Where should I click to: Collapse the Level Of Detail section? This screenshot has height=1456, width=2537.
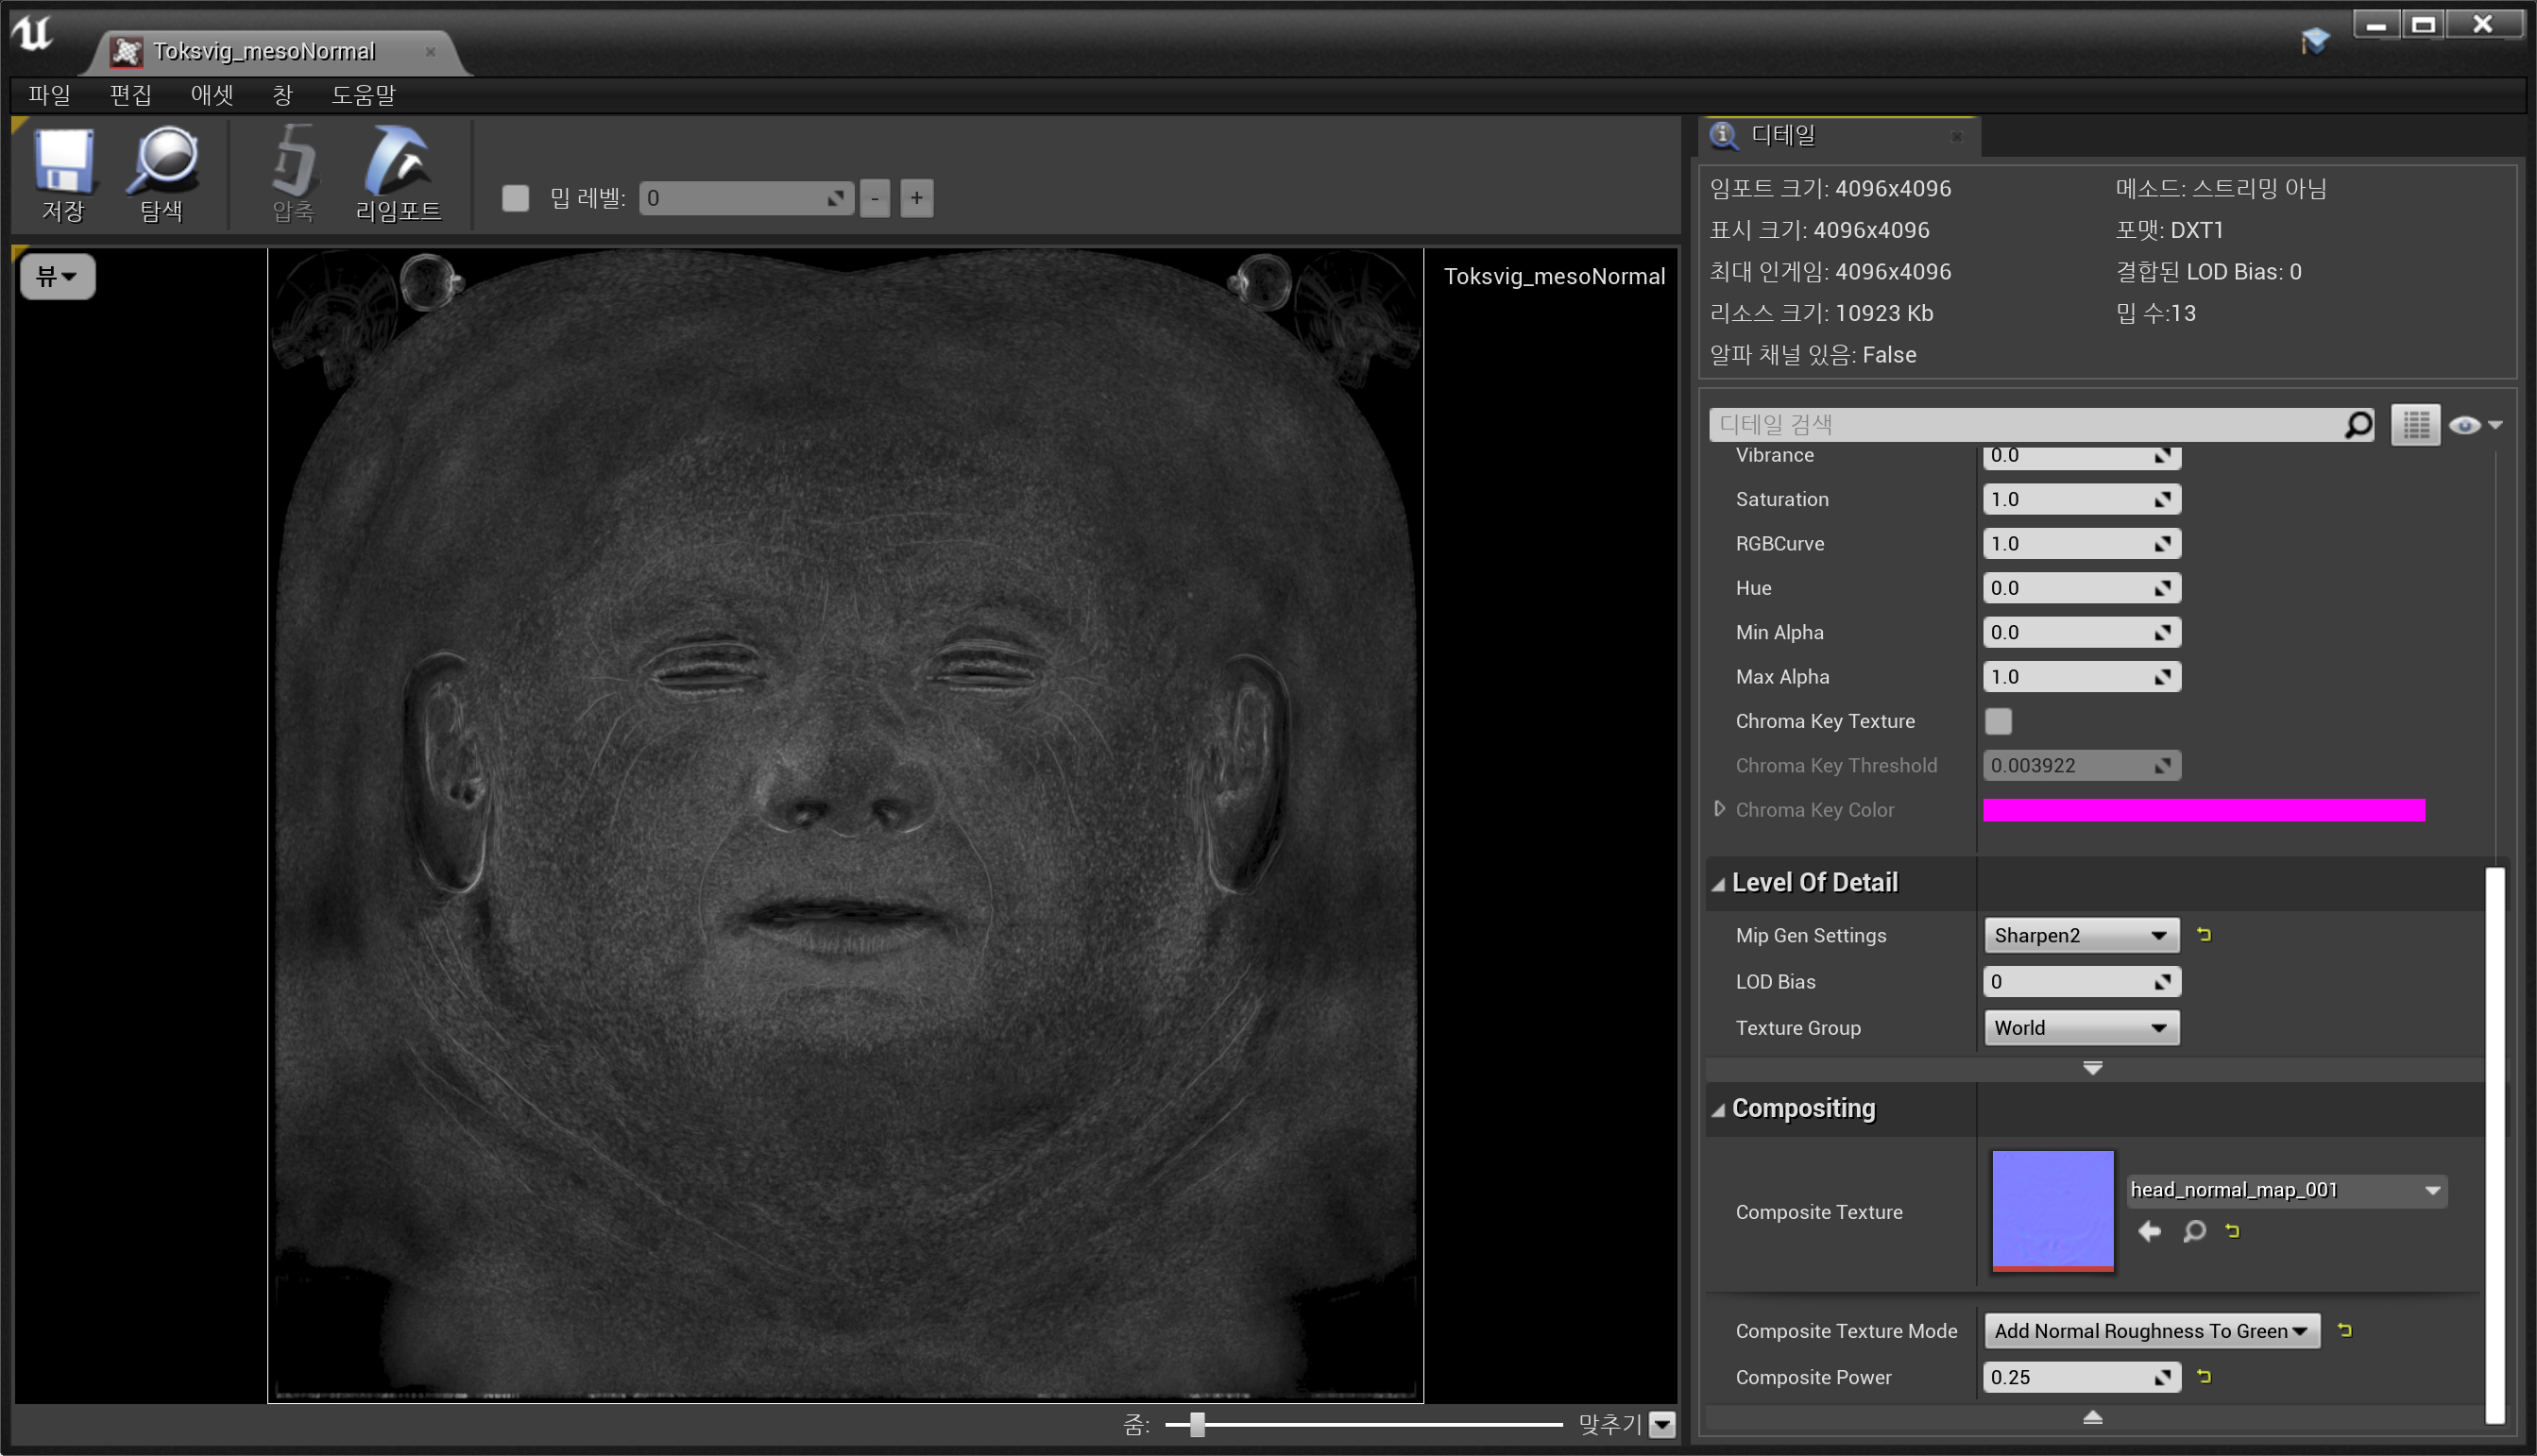tap(1718, 884)
